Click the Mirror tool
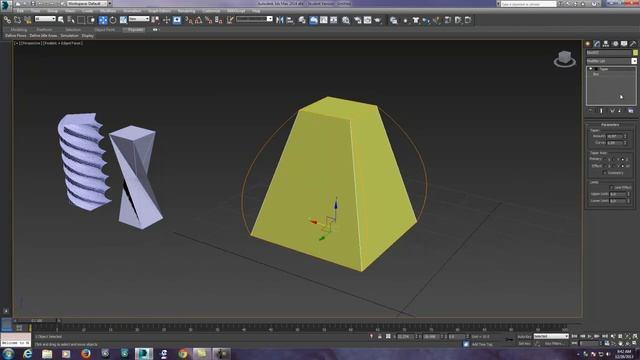The image size is (640, 360). point(280,20)
